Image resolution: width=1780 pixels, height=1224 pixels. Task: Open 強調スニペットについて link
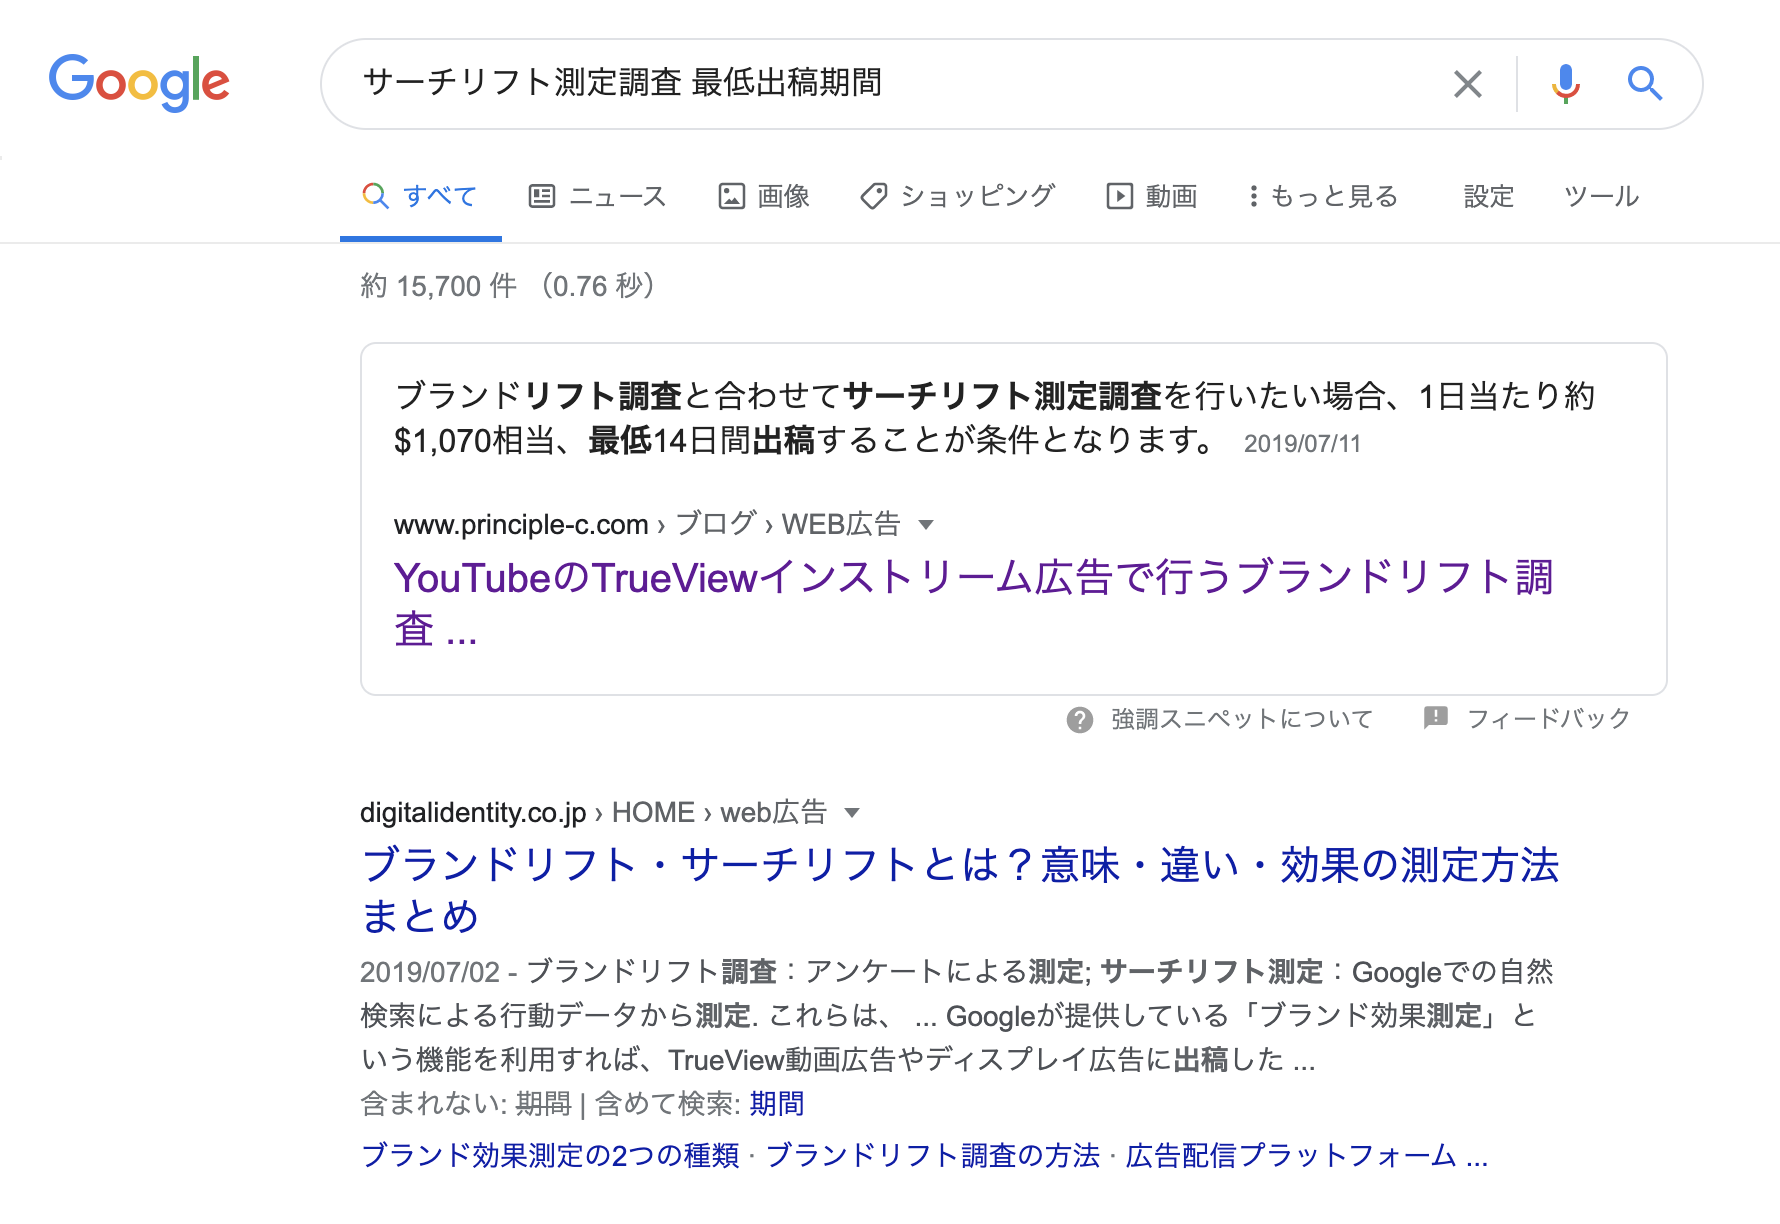(1242, 719)
